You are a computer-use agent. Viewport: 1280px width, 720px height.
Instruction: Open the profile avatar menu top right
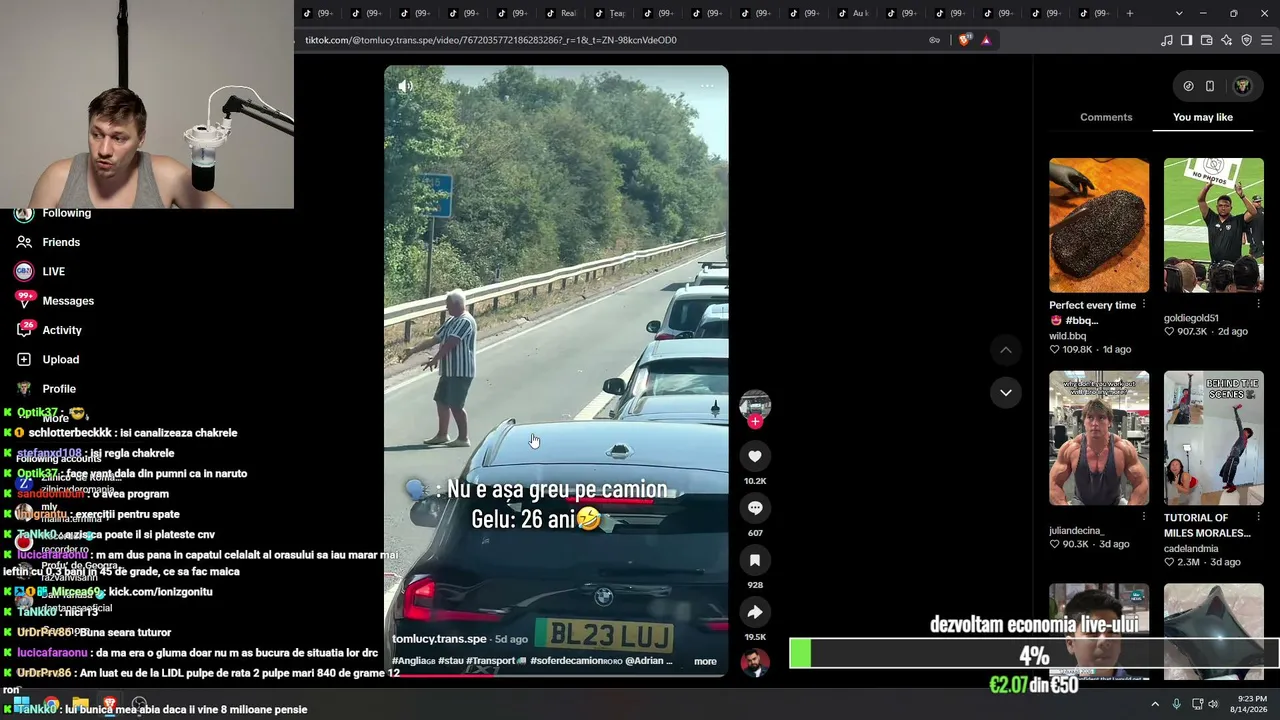[1243, 86]
